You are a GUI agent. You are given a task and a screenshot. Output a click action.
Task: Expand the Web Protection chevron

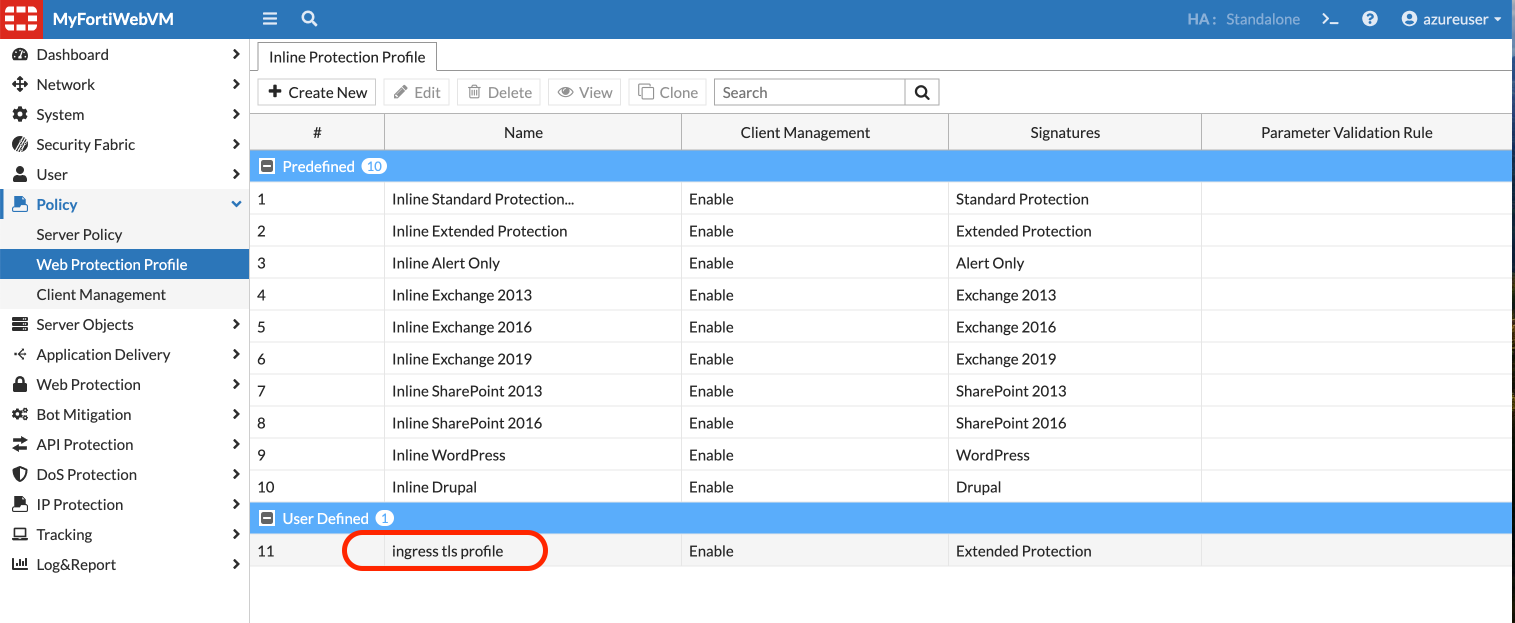[236, 385]
